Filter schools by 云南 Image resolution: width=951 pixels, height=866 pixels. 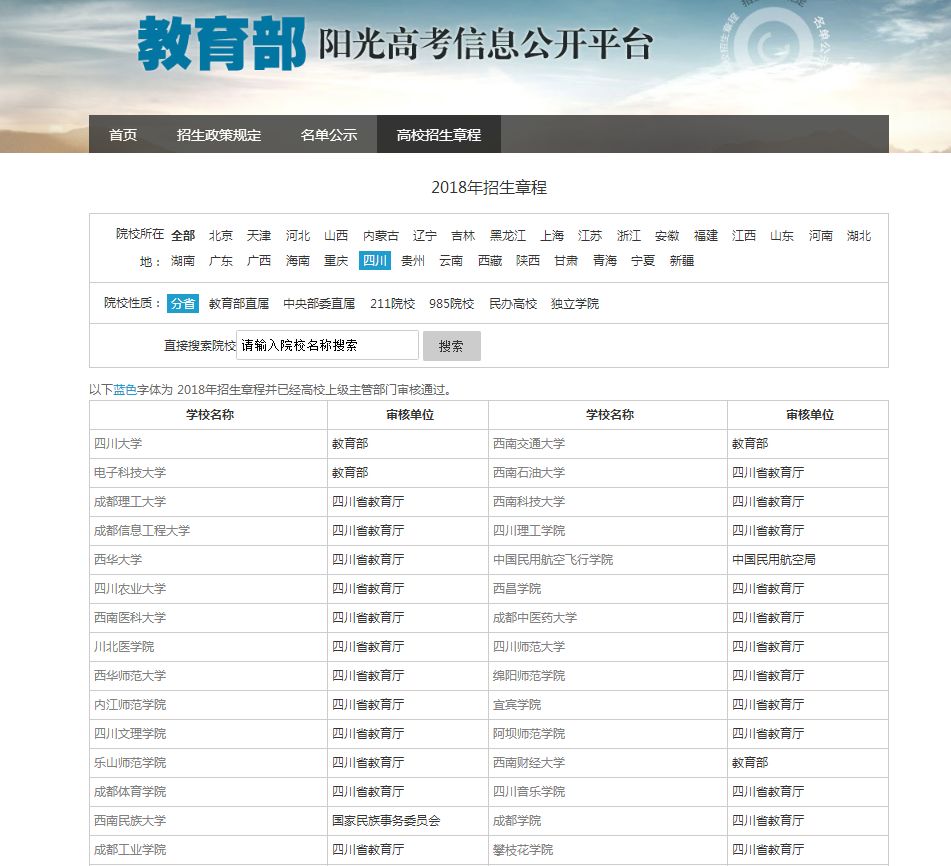point(451,261)
